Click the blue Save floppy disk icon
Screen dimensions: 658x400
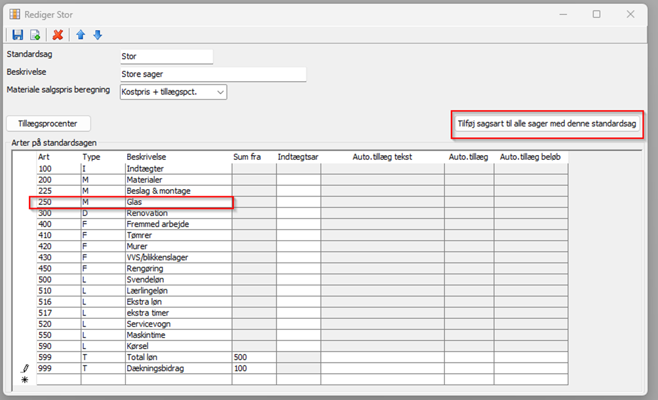(18, 35)
